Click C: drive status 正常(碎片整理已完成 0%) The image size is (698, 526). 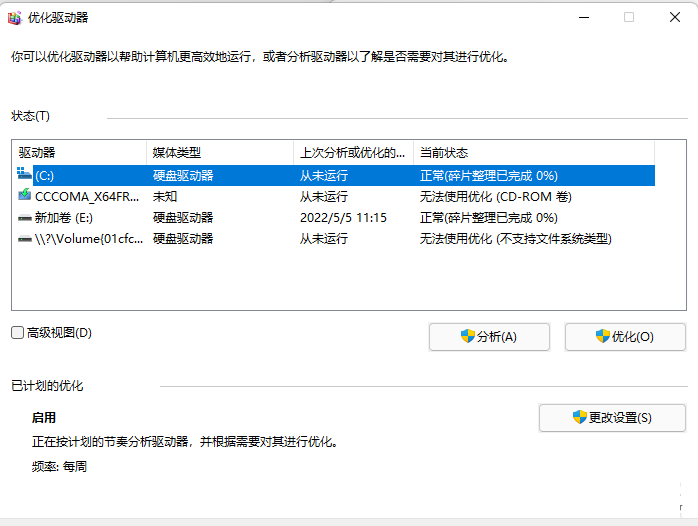coord(489,176)
